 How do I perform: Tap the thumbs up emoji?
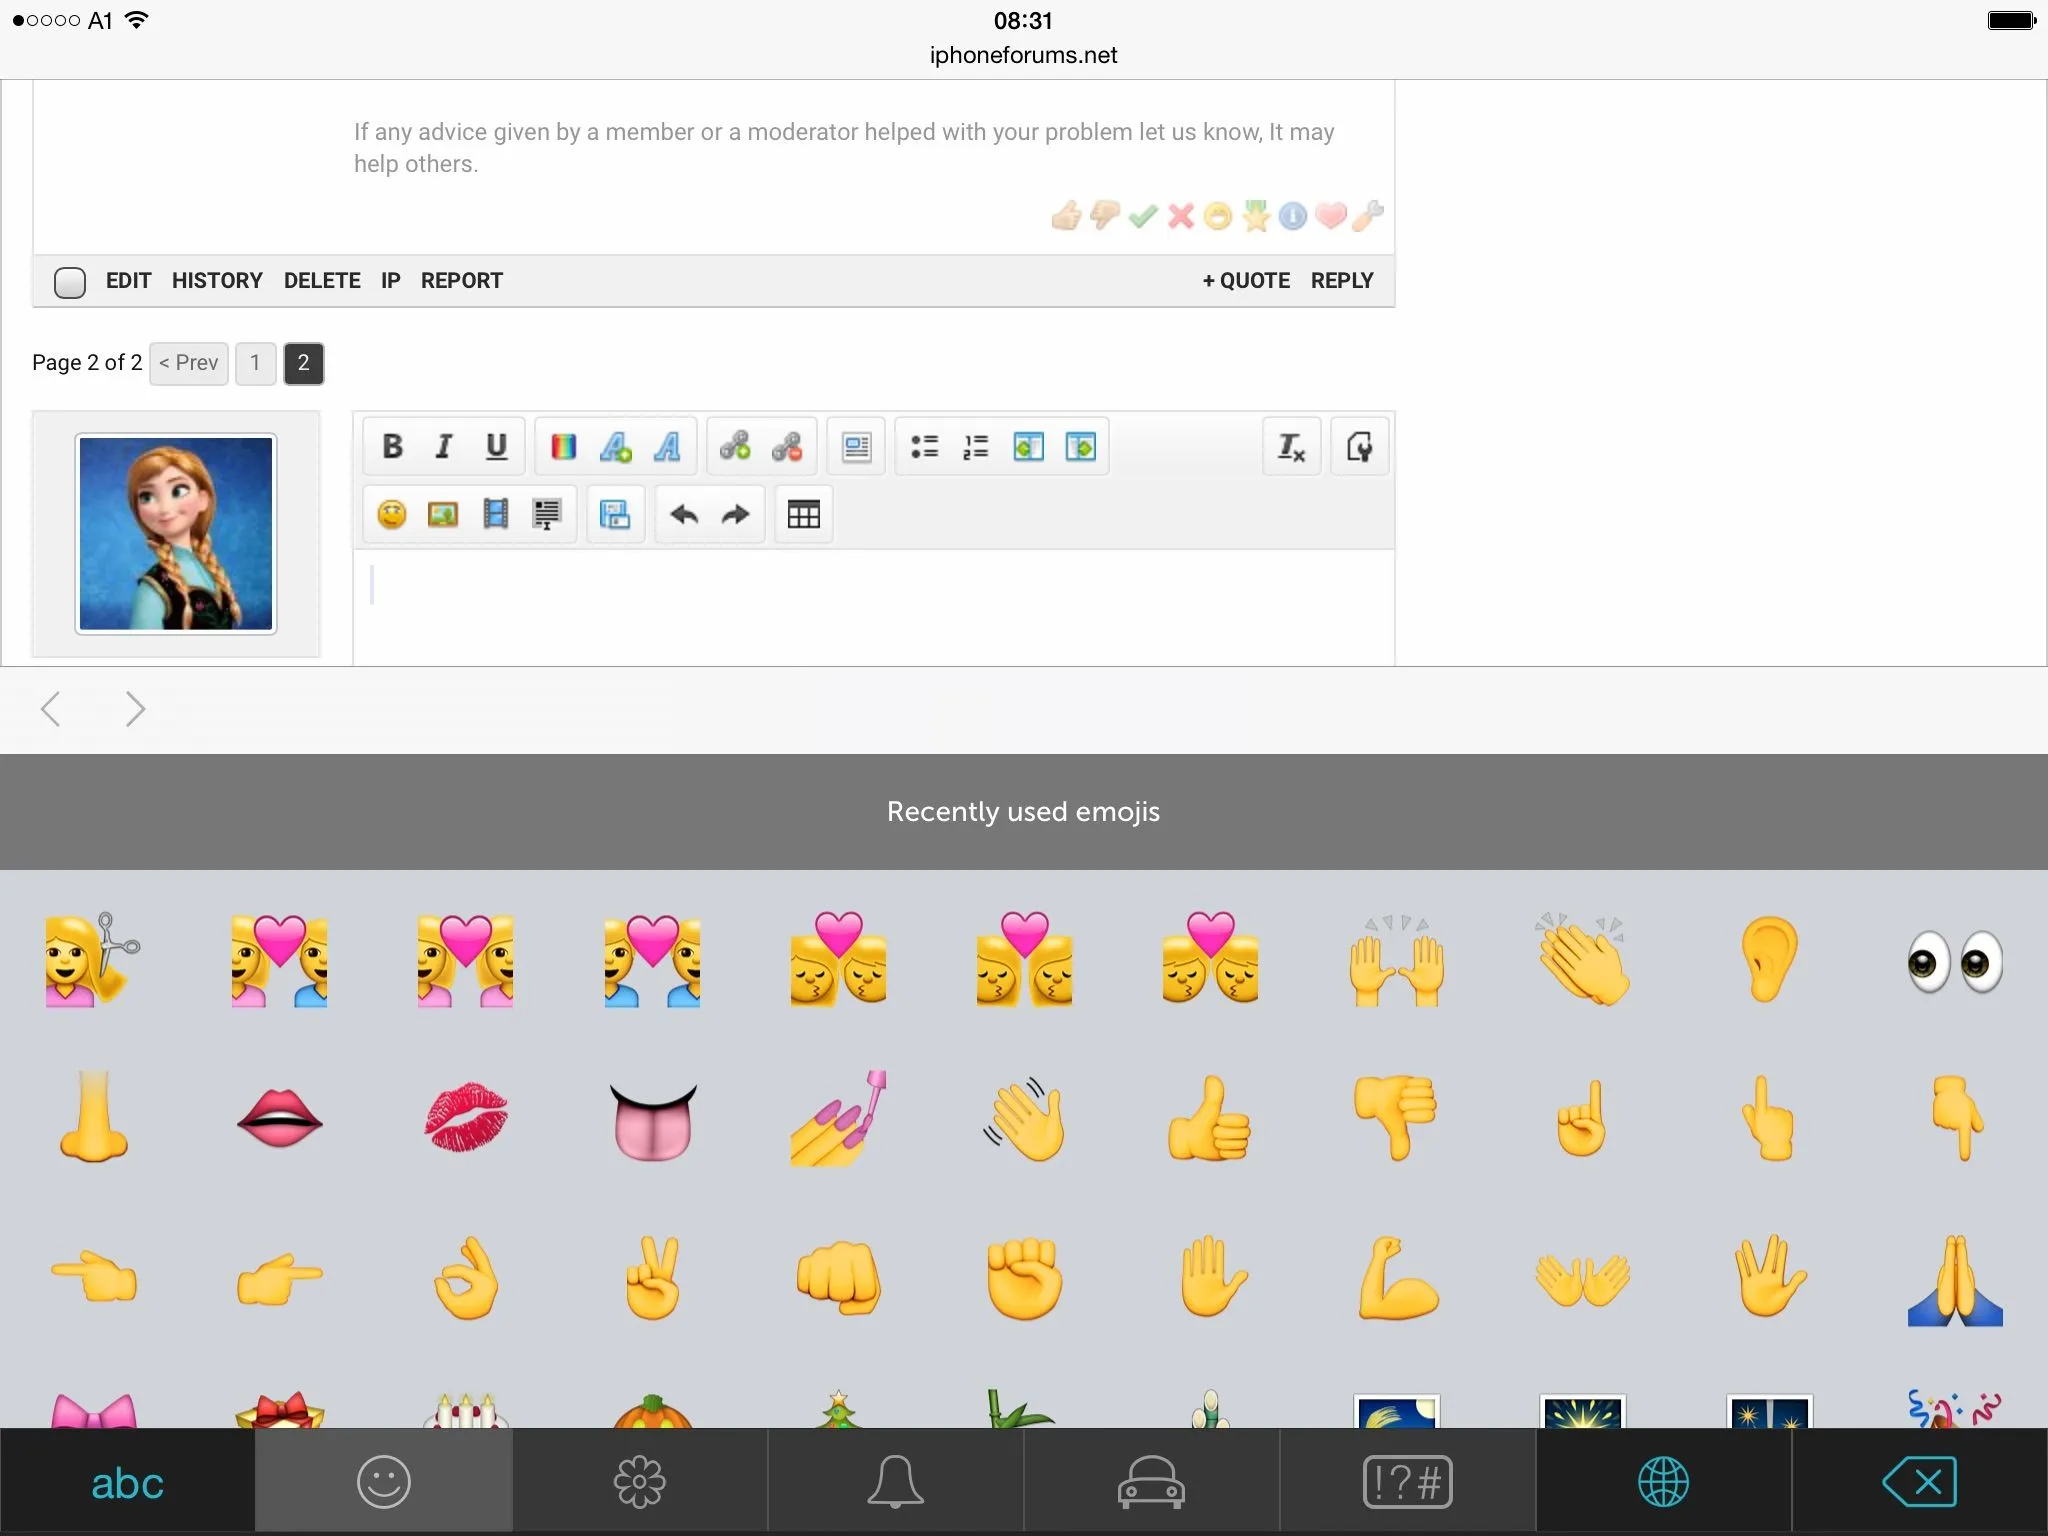[x=1210, y=1119]
